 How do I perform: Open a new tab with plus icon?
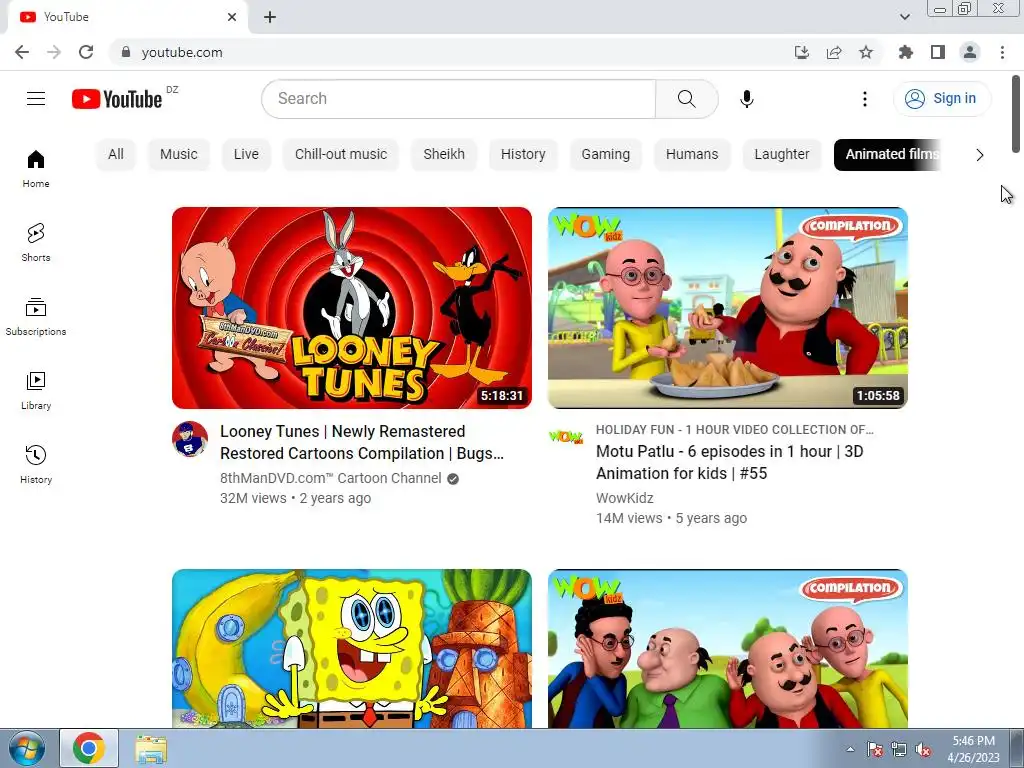[x=270, y=17]
